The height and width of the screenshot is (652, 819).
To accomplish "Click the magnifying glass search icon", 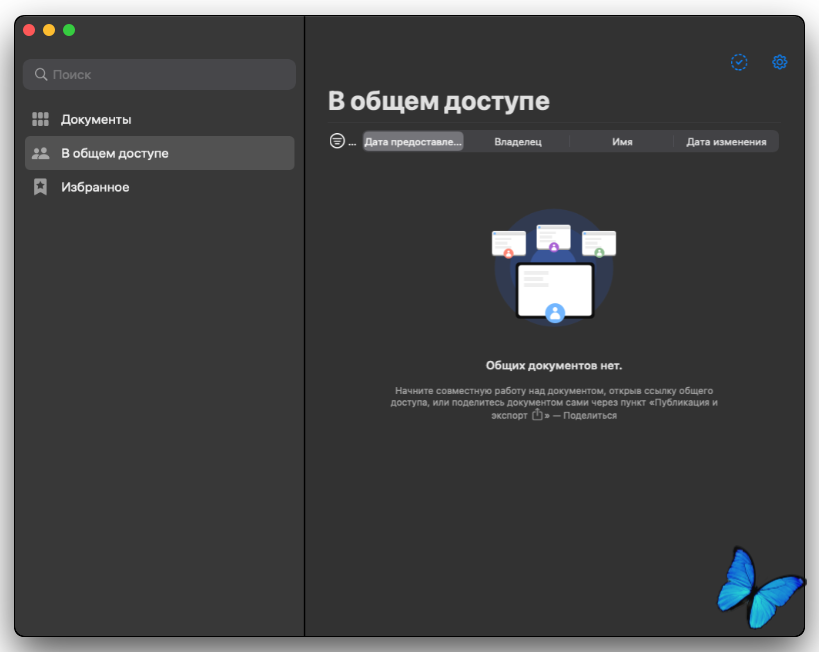I will coord(41,75).
